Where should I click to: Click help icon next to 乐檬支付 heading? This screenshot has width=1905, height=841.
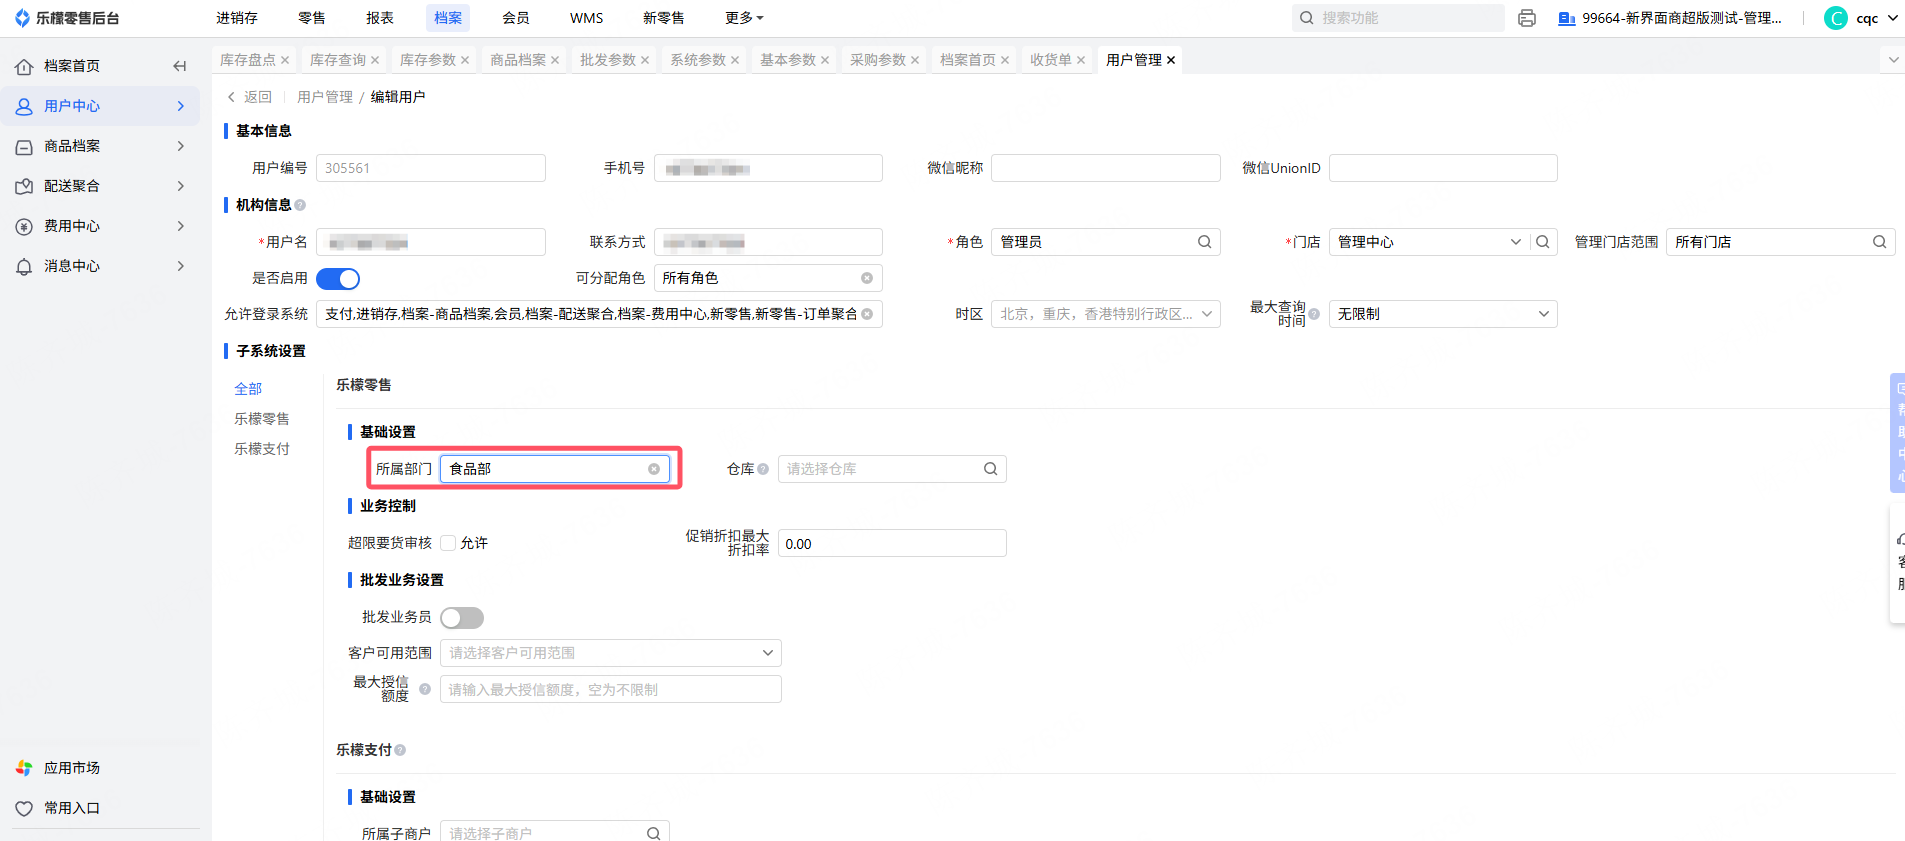(400, 750)
